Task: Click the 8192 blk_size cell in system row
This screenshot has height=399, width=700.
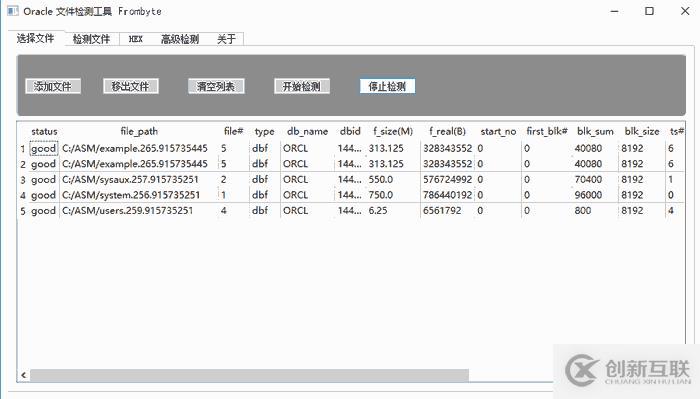Action: coord(632,195)
